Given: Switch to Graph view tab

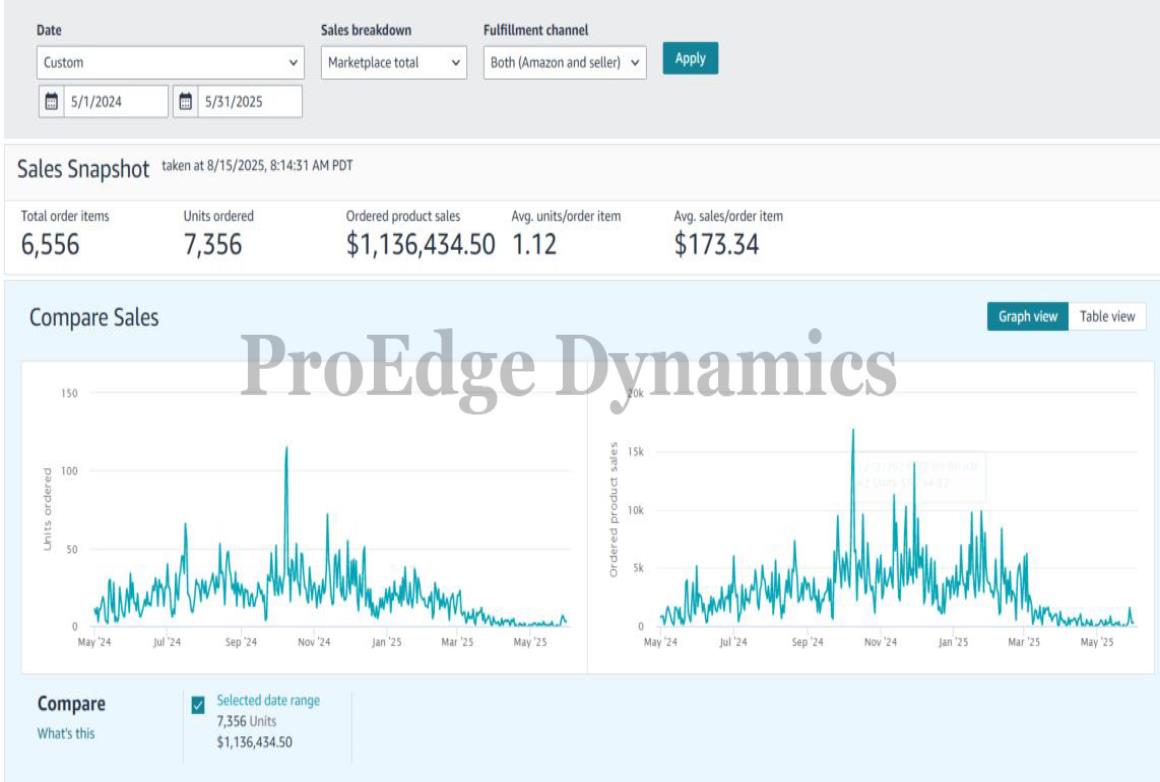Looking at the screenshot, I should [1027, 317].
